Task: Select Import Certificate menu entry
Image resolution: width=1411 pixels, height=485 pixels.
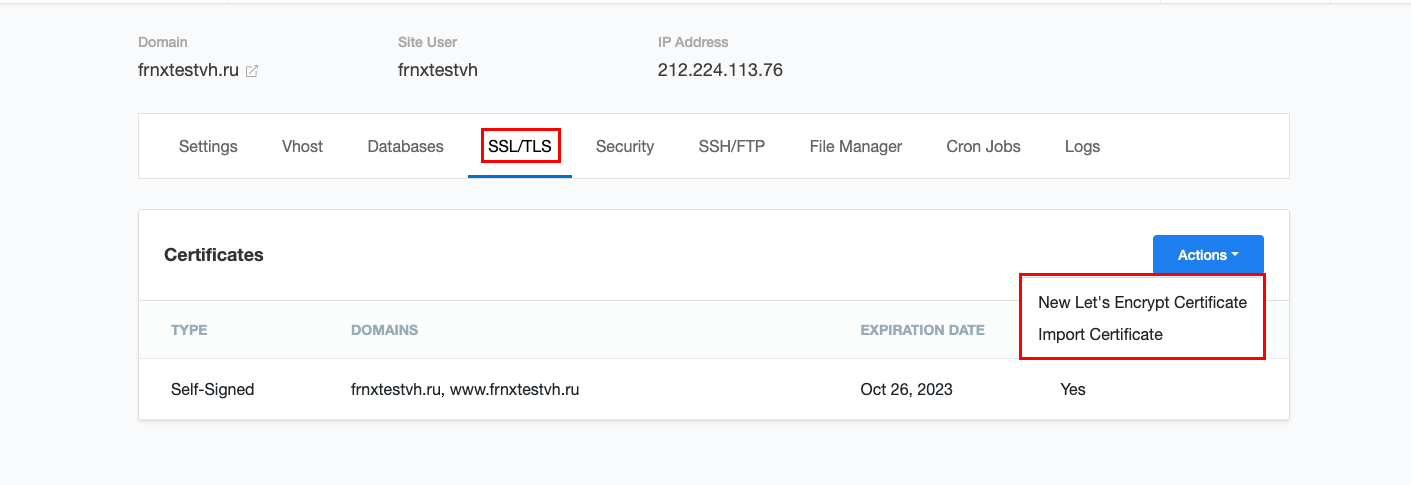Action: [x=1100, y=334]
